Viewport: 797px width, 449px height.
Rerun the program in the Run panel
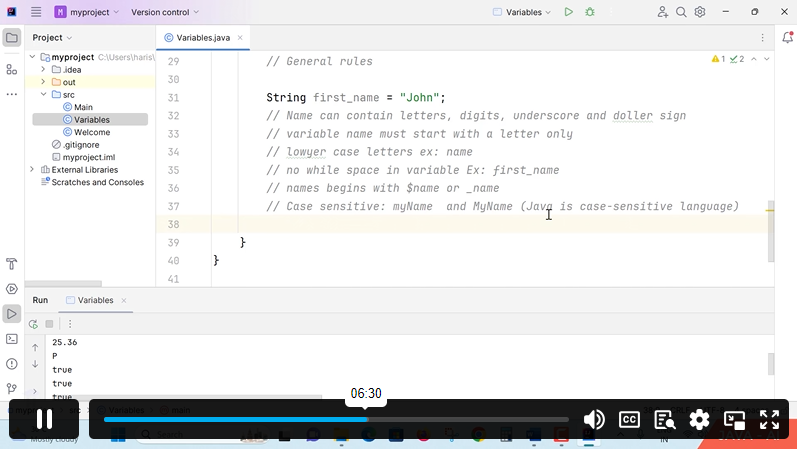tap(33, 324)
